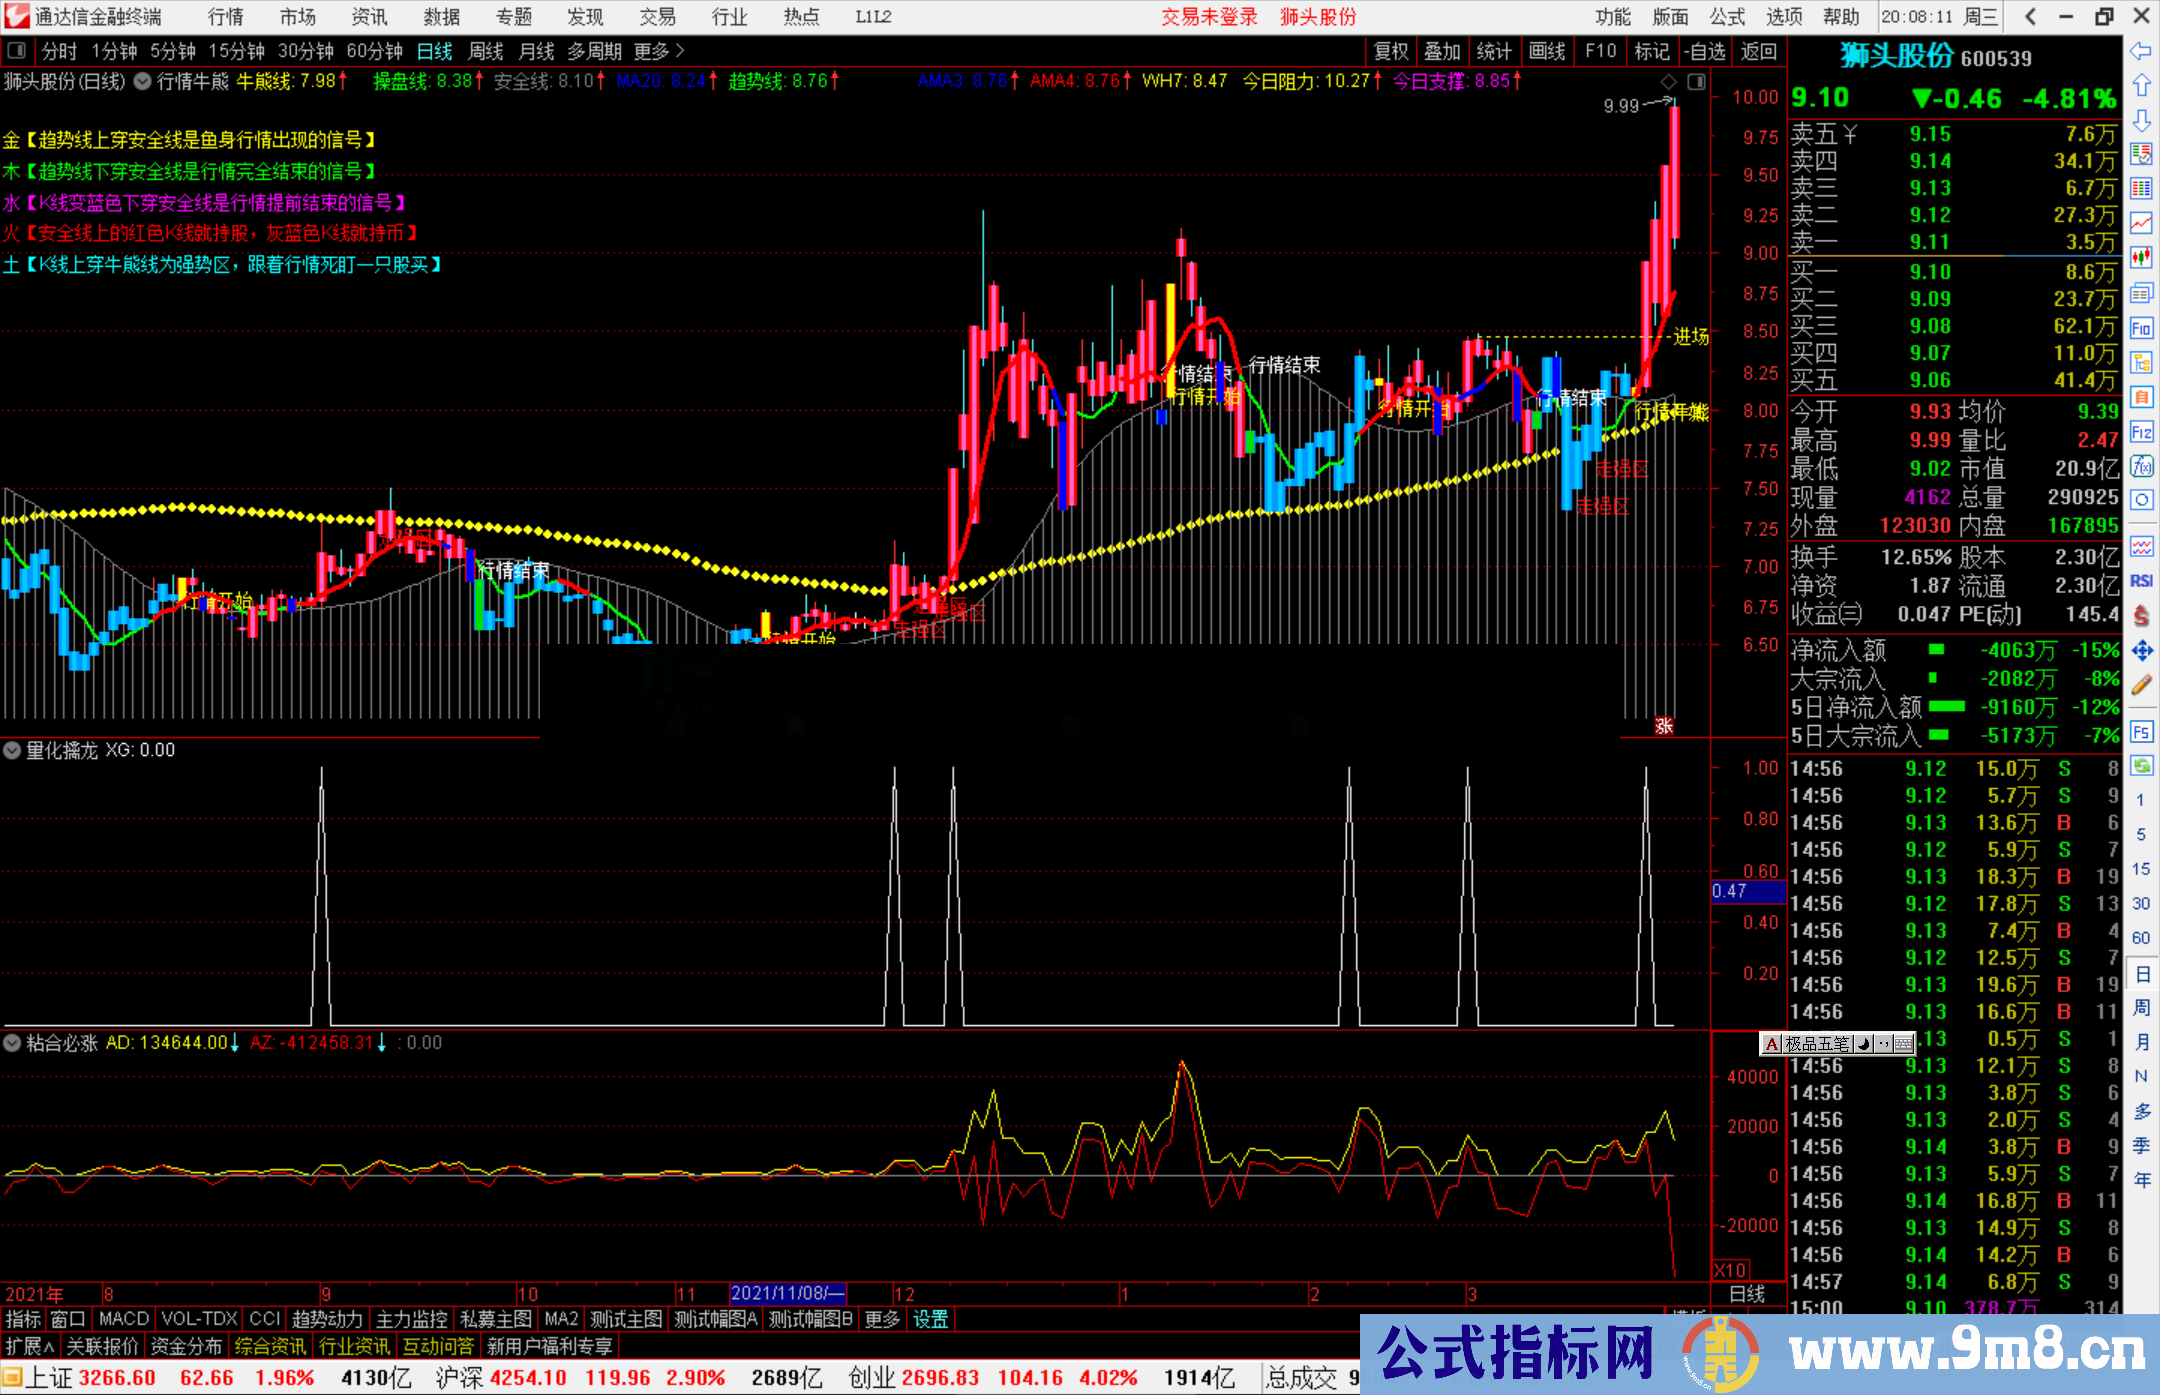
Task: Click the back arrow sidebar icon
Action: point(2141,51)
